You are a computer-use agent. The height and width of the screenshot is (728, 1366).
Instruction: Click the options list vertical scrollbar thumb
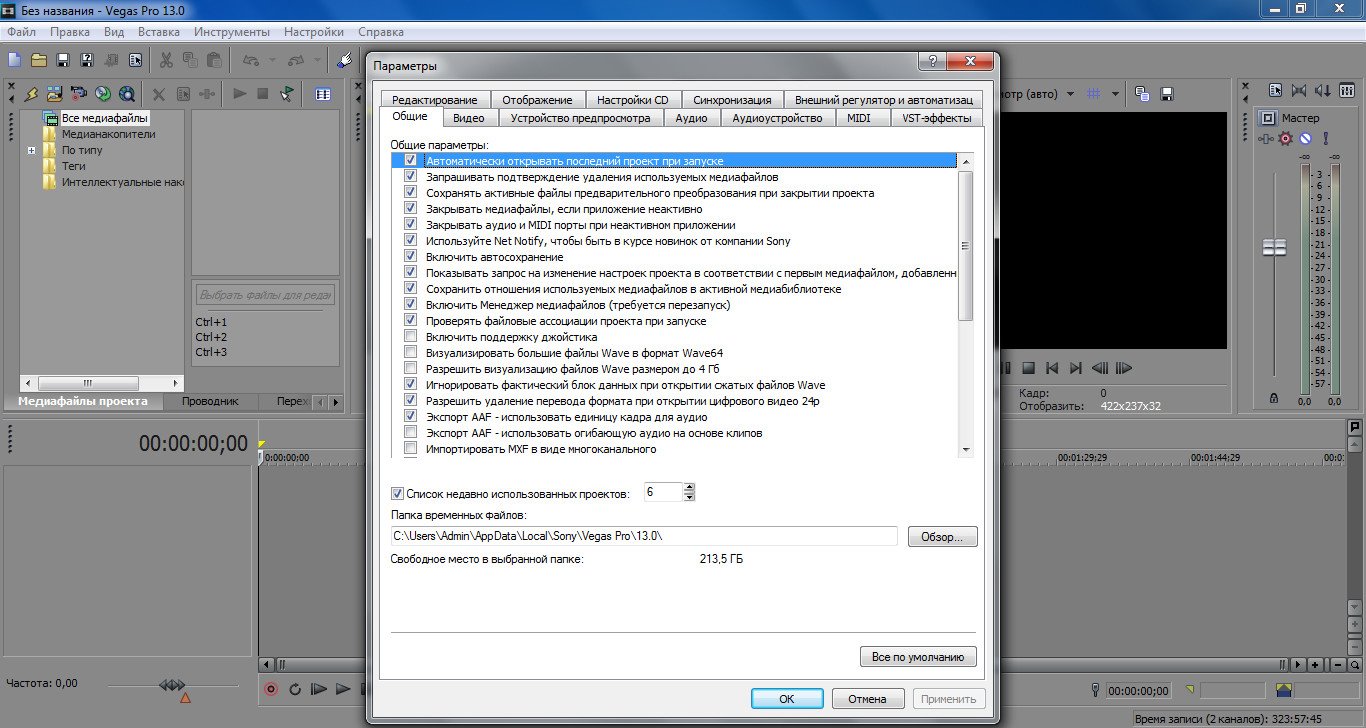pos(965,245)
